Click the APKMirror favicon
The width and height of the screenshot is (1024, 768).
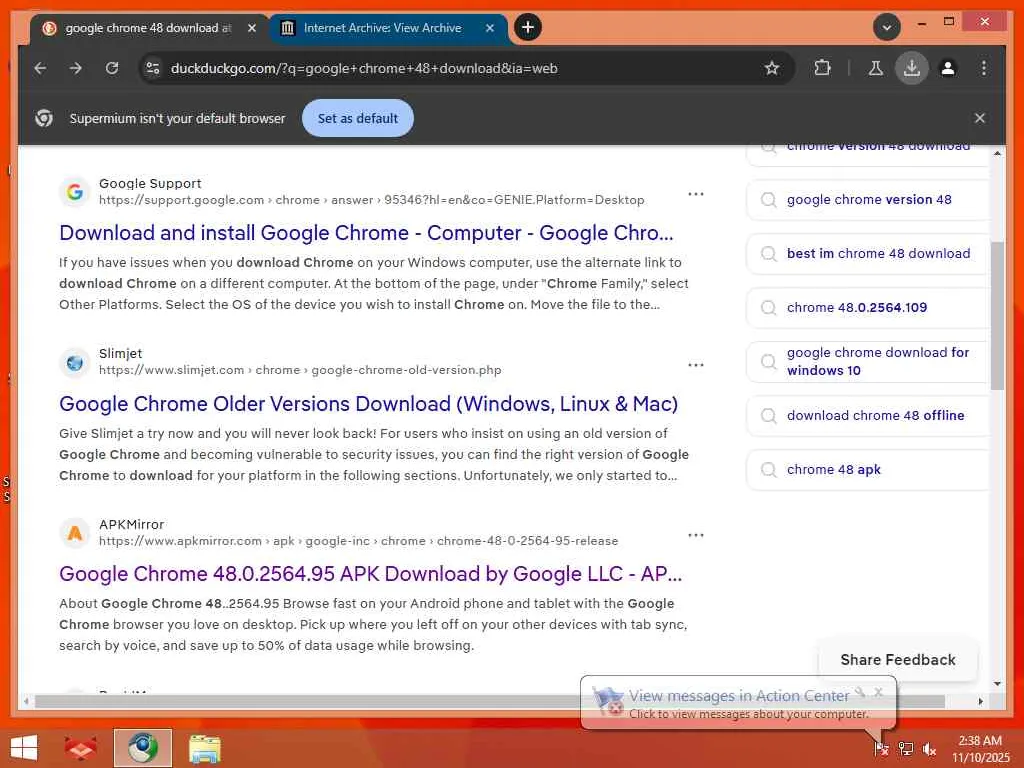75,533
